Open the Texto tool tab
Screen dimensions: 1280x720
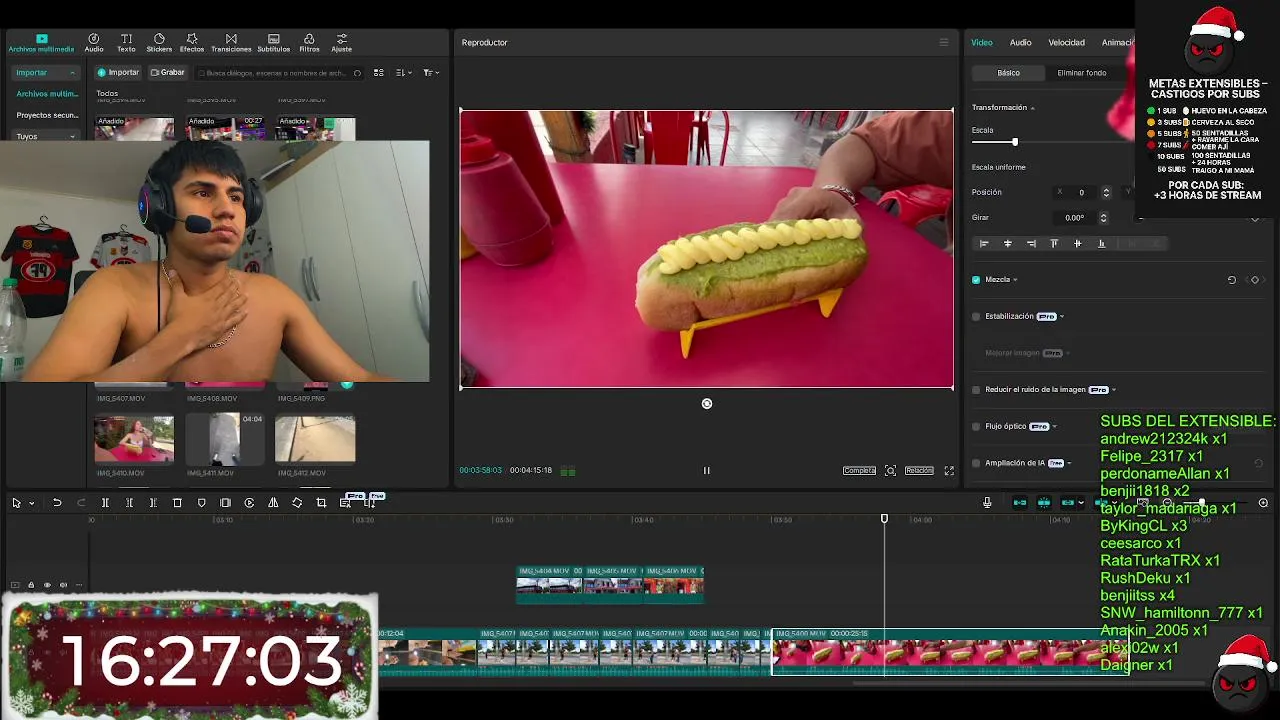coord(126,43)
